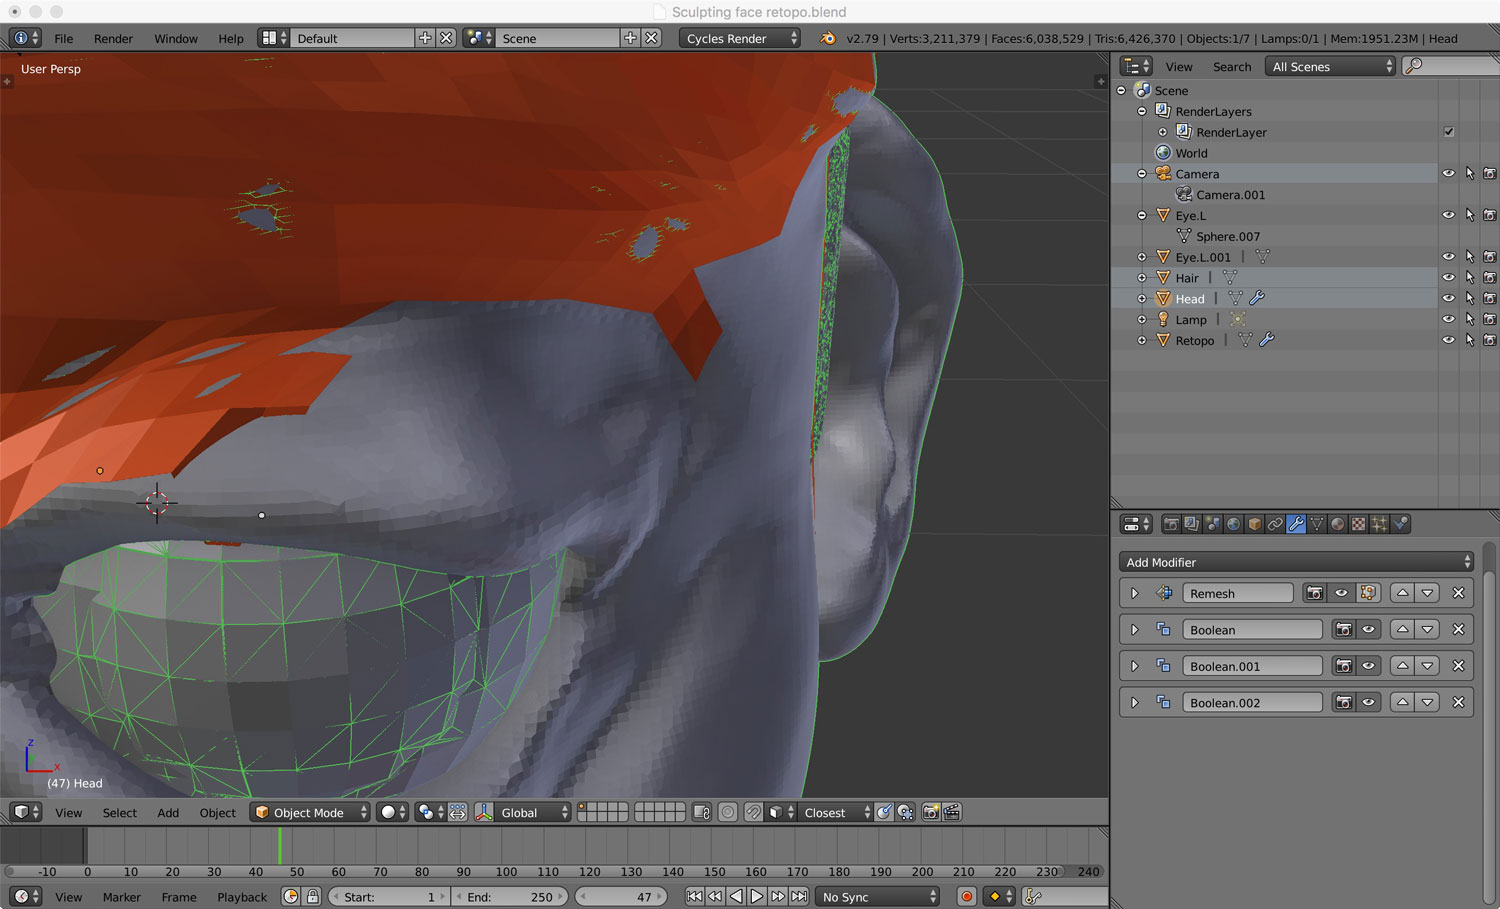Delete the Boolean.002 modifier
The image size is (1500, 909).
[1458, 703]
